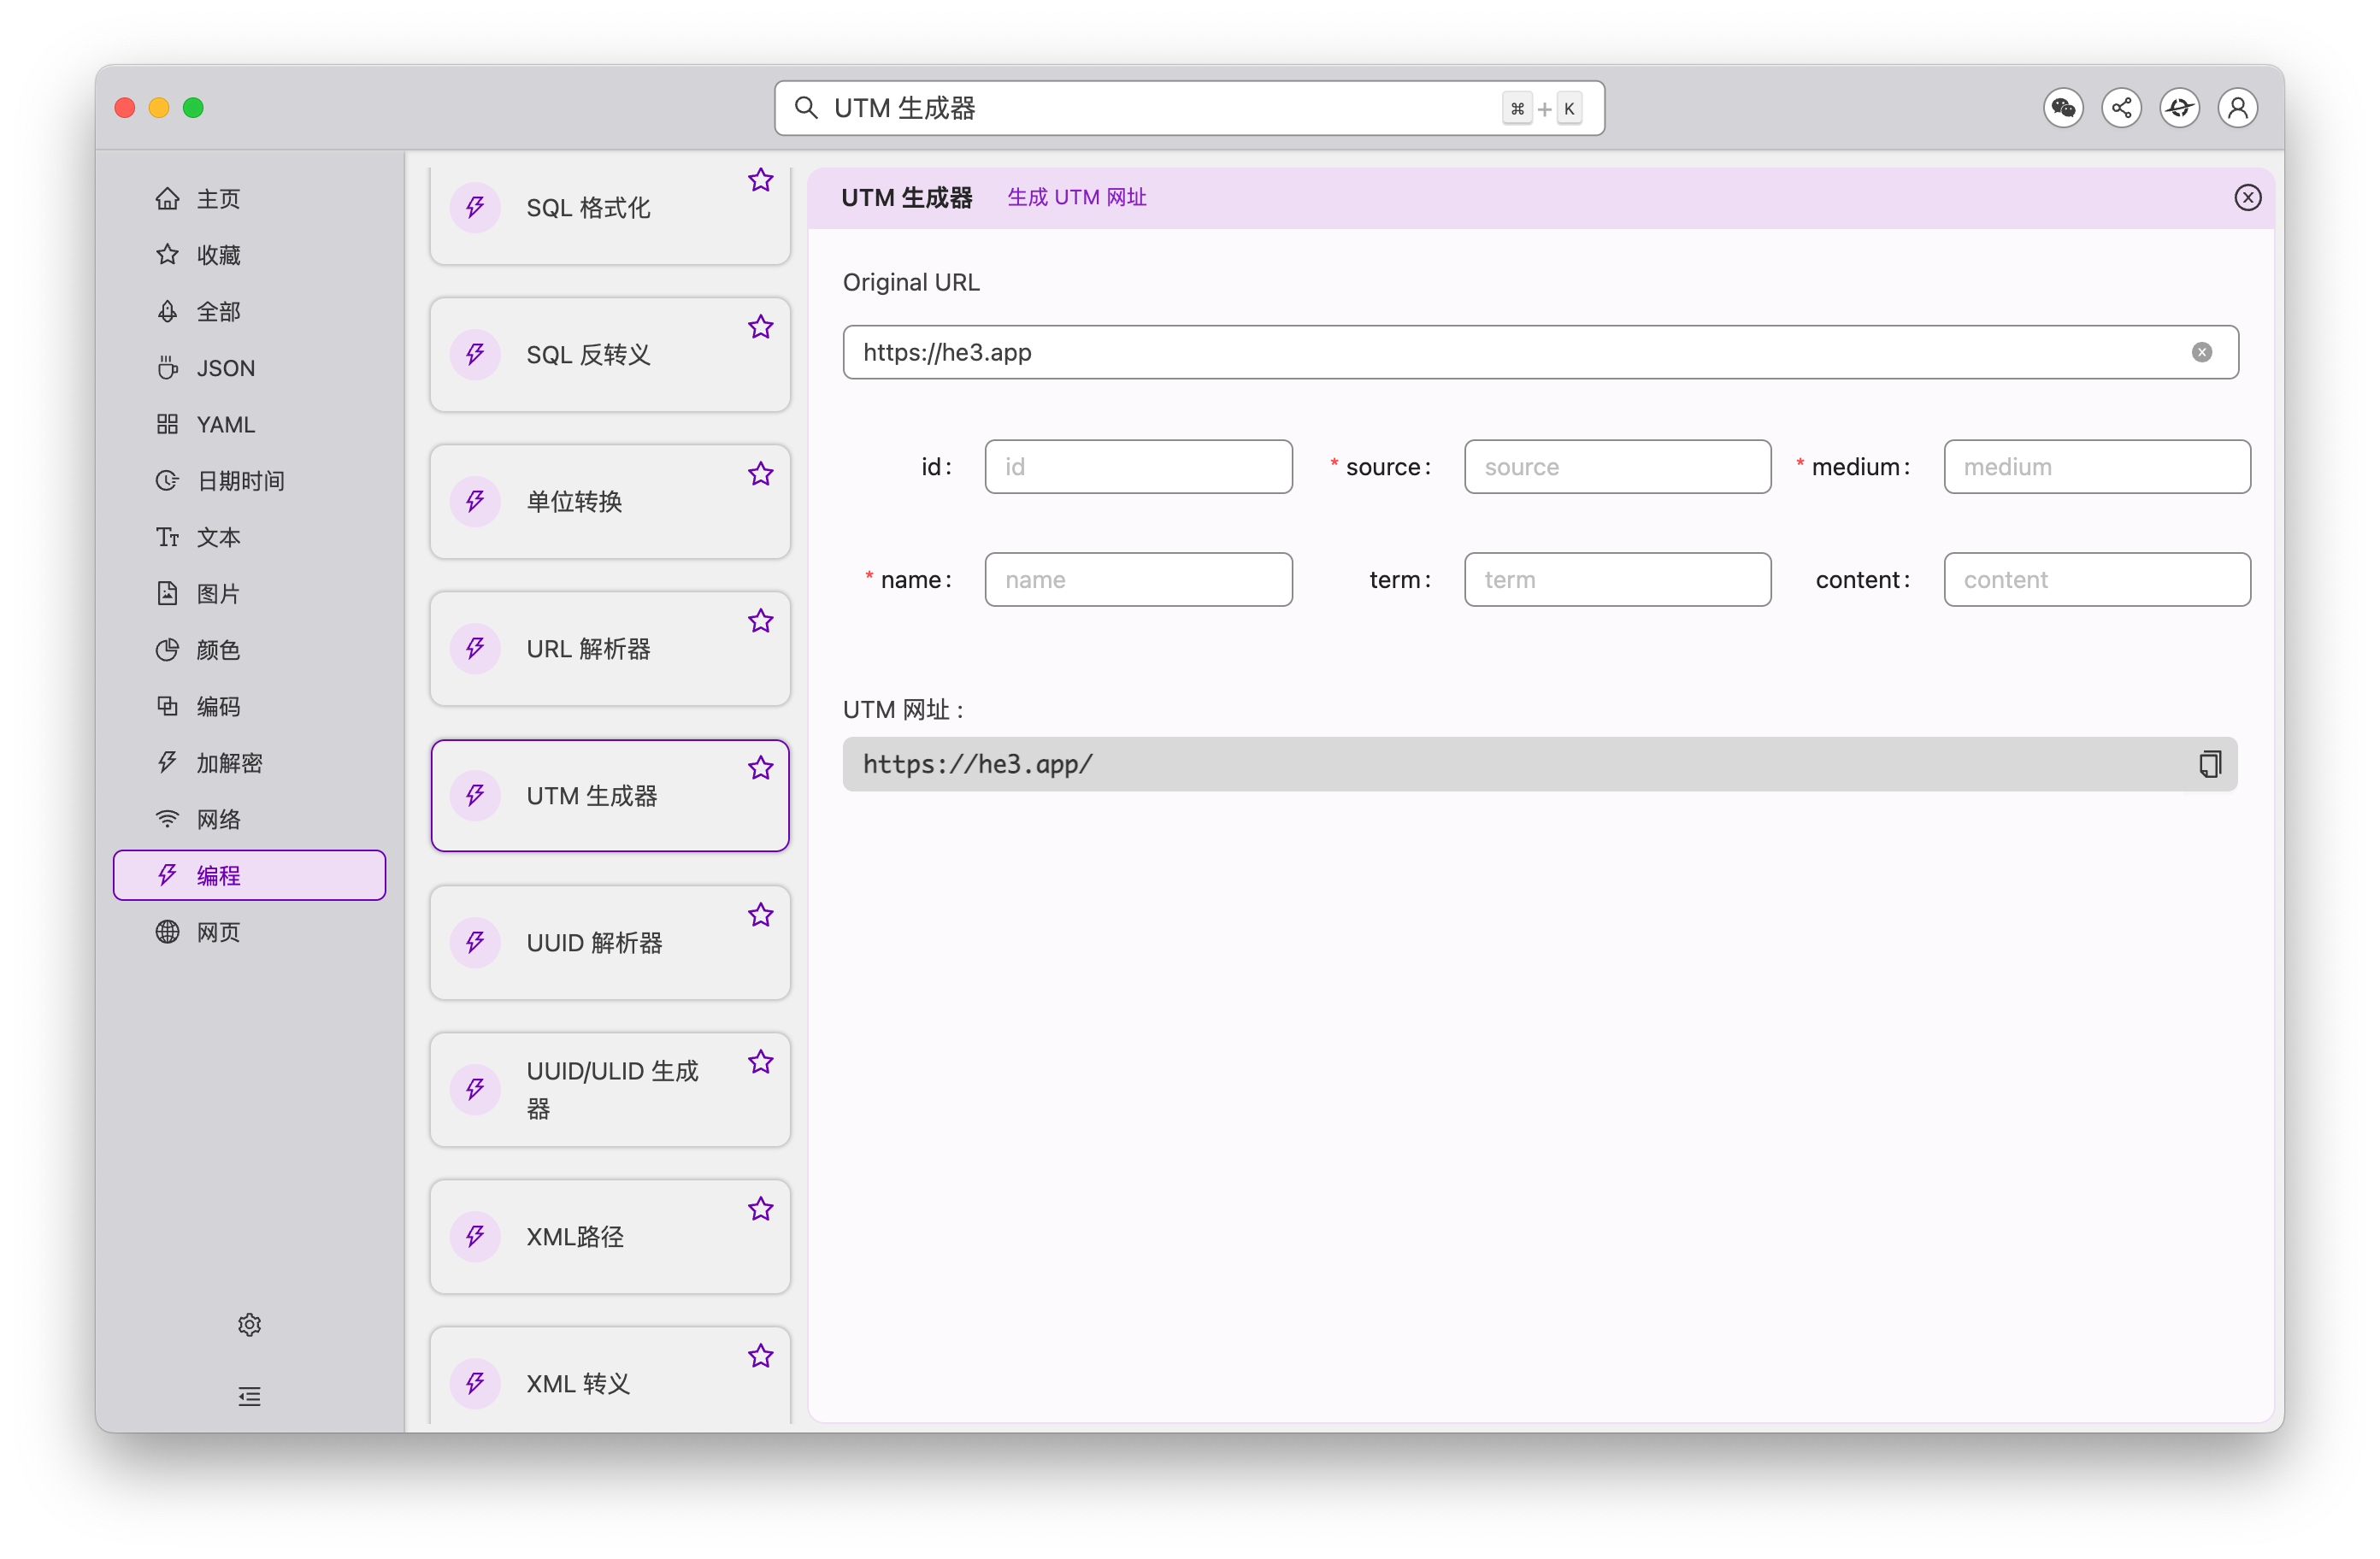This screenshot has height=1559, width=2380.
Task: Open the URL 解析器 tool card
Action: [x=610, y=649]
